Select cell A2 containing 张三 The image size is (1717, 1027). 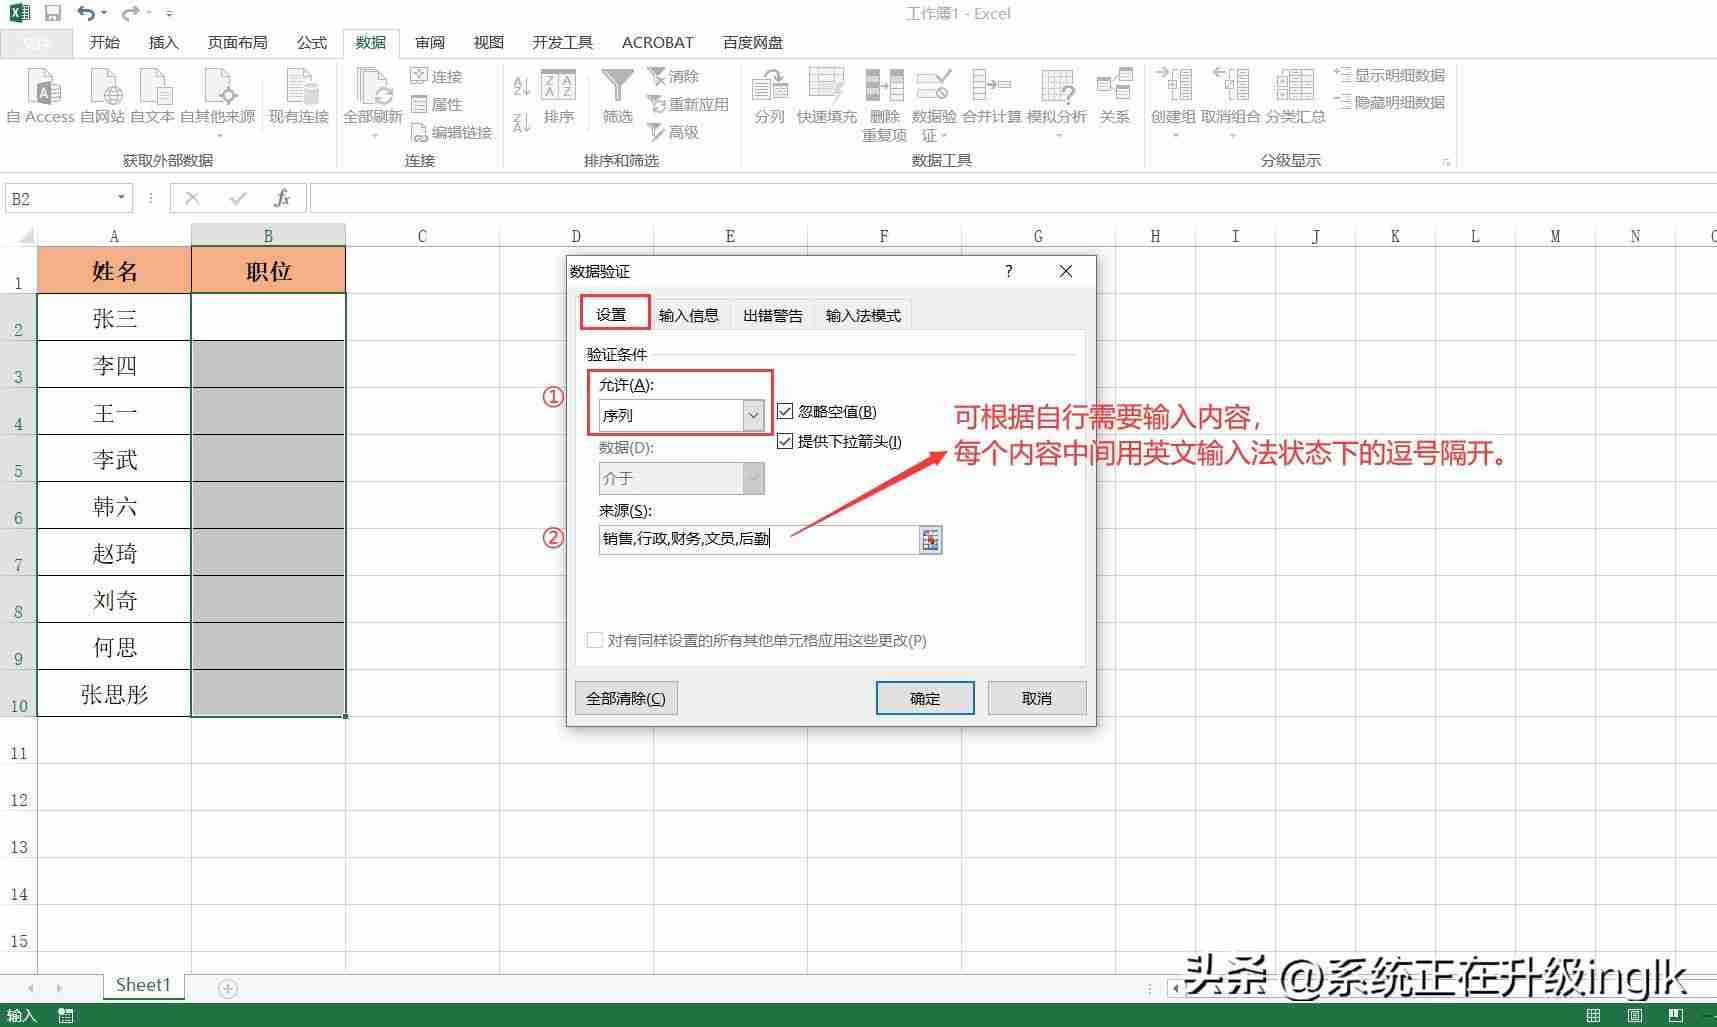click(114, 317)
